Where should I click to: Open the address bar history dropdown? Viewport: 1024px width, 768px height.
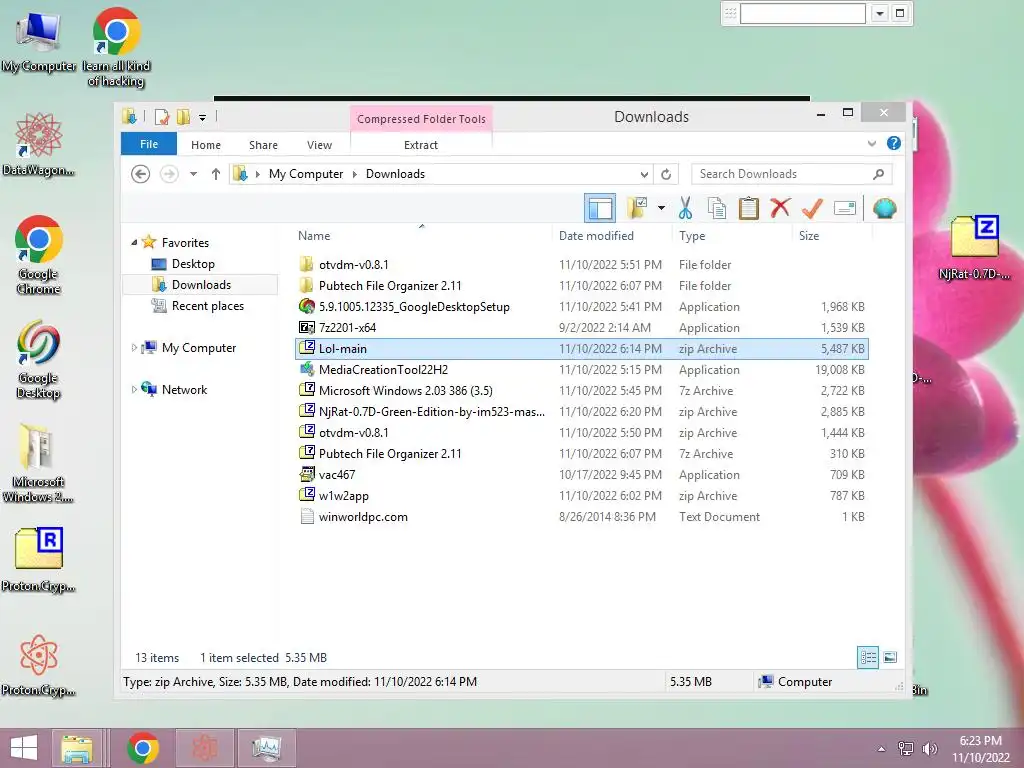tap(644, 174)
